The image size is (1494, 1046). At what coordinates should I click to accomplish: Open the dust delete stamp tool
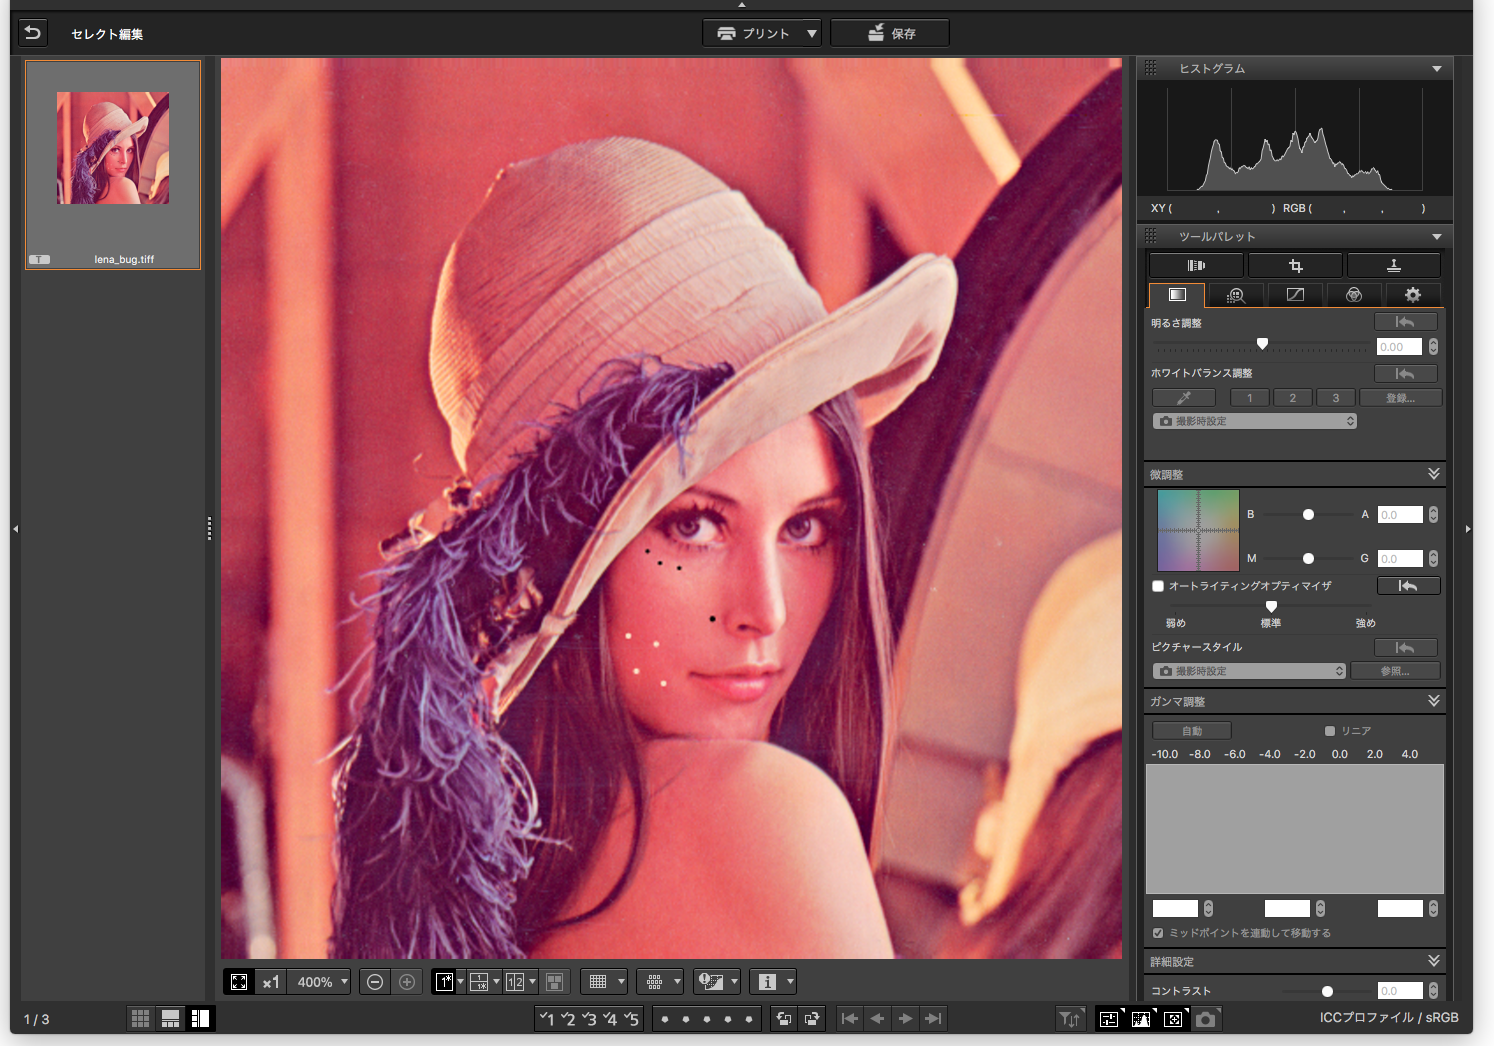[x=1394, y=265]
